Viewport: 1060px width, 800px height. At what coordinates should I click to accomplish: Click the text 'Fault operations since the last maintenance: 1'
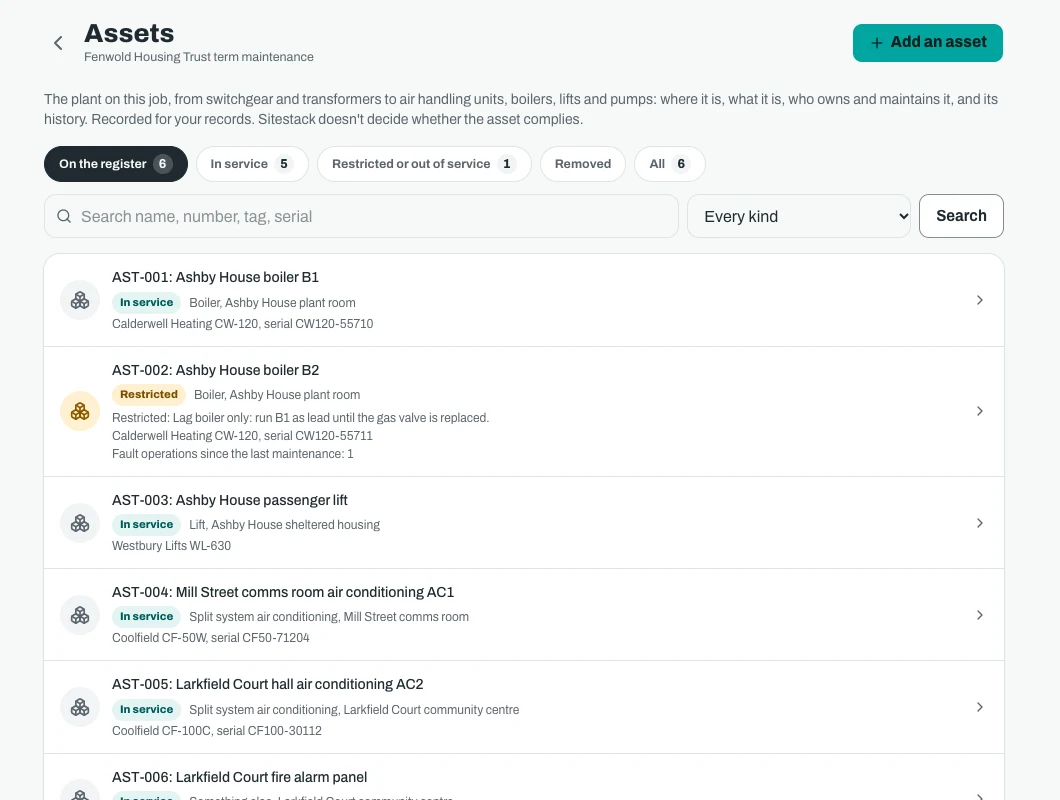click(233, 454)
